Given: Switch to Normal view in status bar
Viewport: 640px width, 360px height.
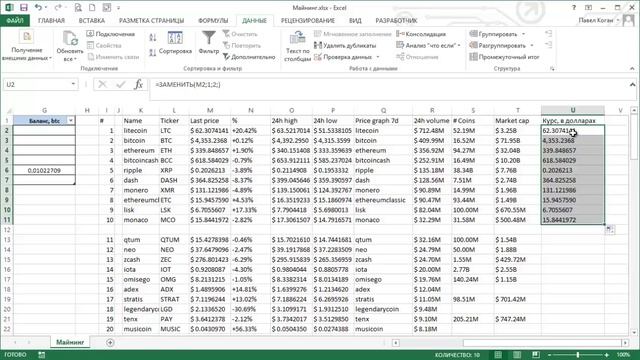Looking at the screenshot, I should (498, 355).
